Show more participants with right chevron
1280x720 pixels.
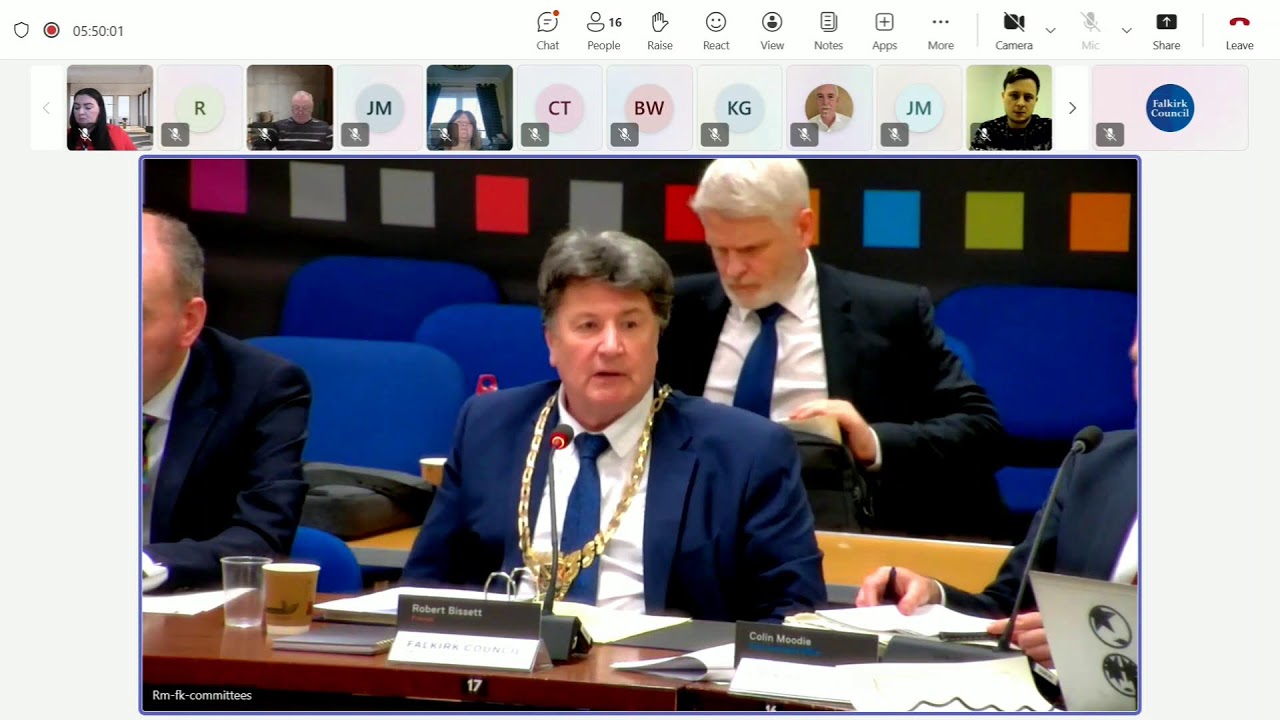pyautogui.click(x=1072, y=108)
